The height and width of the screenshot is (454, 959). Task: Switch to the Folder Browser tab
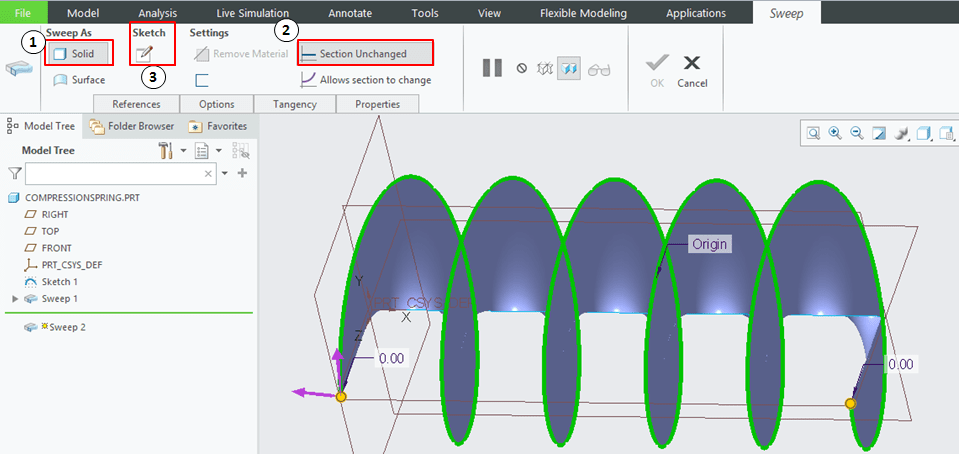(x=132, y=126)
